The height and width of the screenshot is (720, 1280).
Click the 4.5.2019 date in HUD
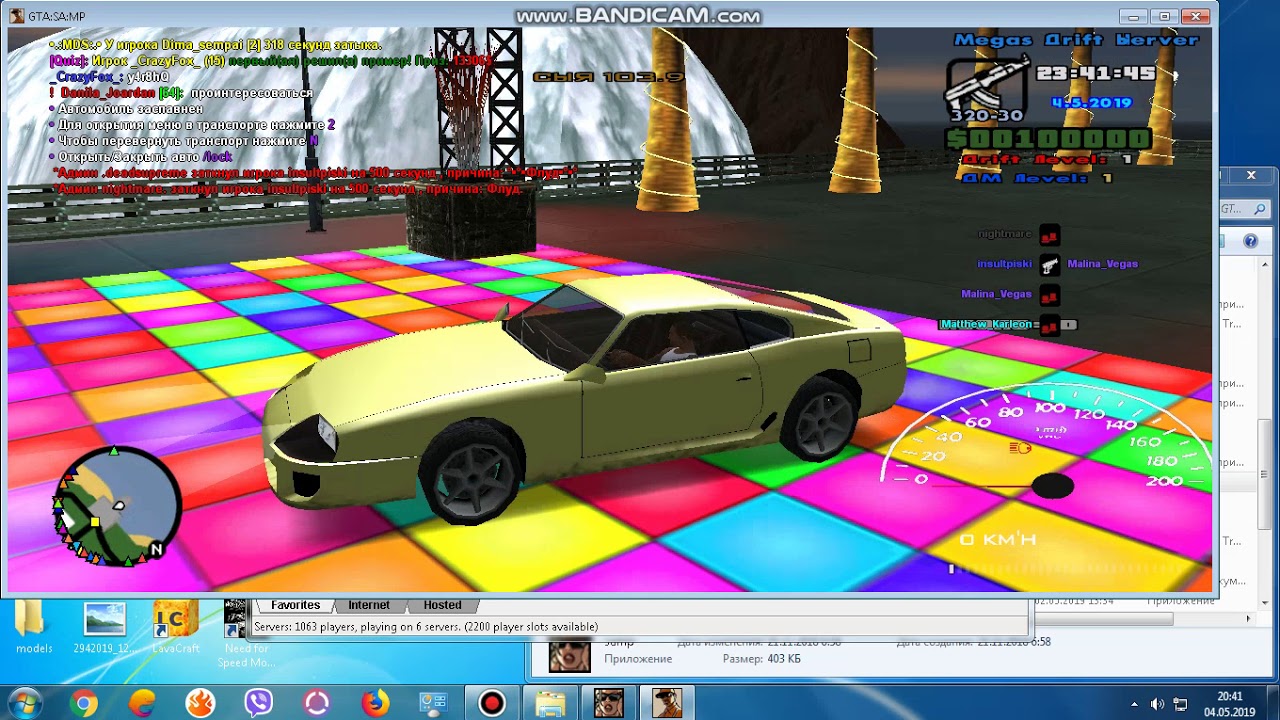pyautogui.click(x=1091, y=102)
